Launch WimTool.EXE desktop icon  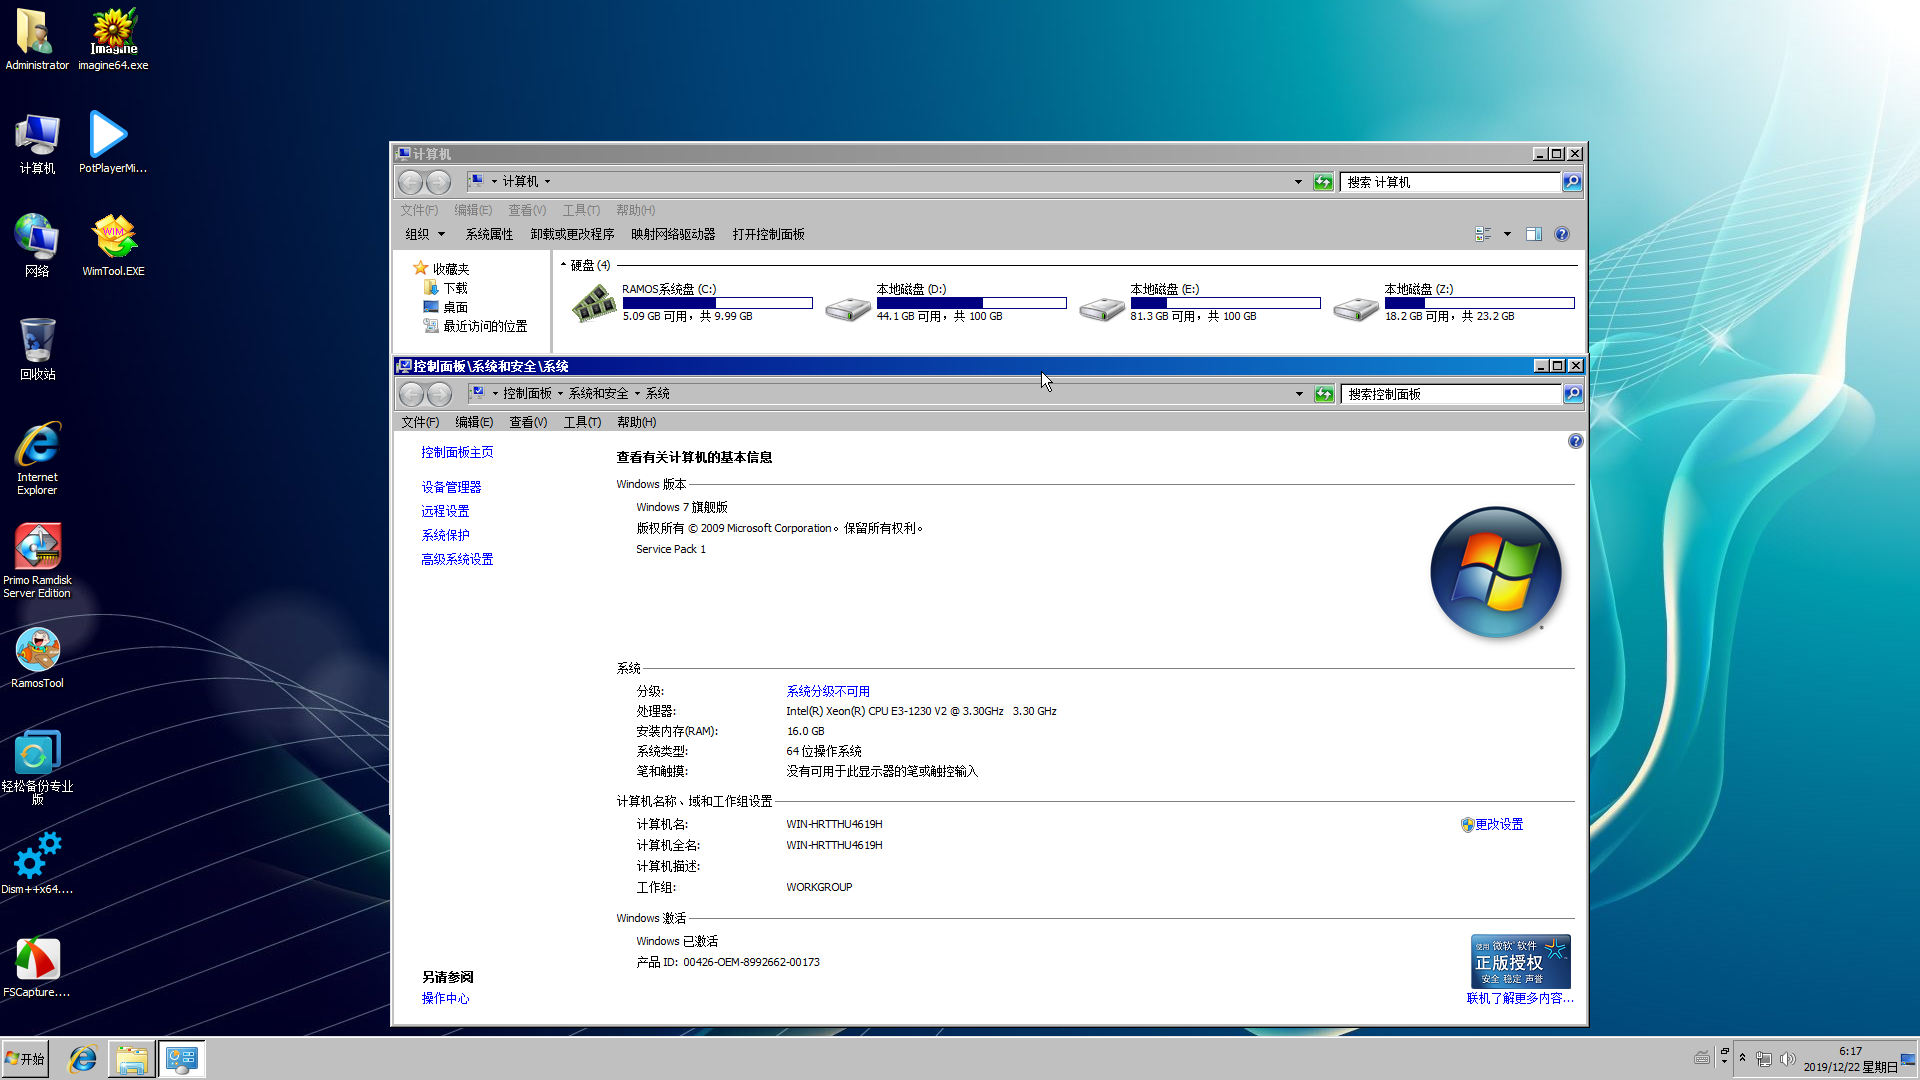point(113,245)
